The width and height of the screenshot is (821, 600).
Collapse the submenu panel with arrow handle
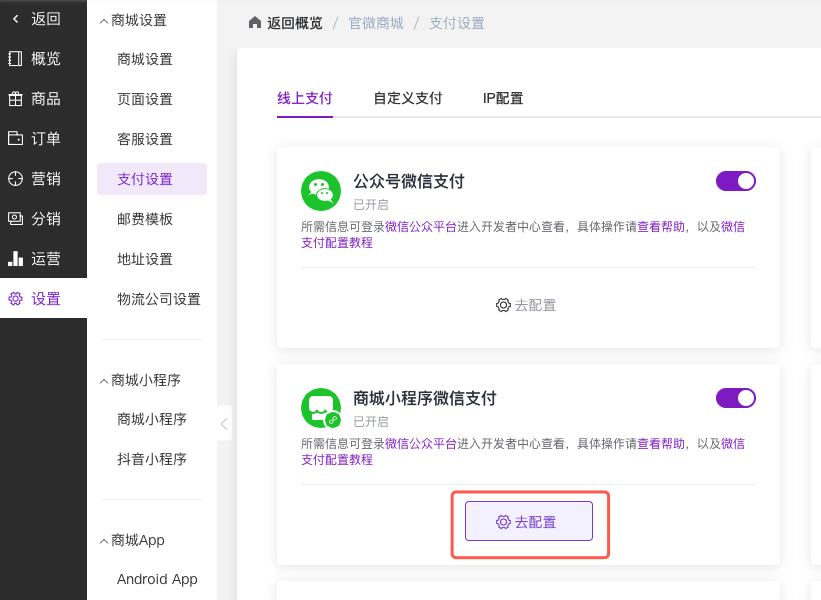click(x=224, y=424)
